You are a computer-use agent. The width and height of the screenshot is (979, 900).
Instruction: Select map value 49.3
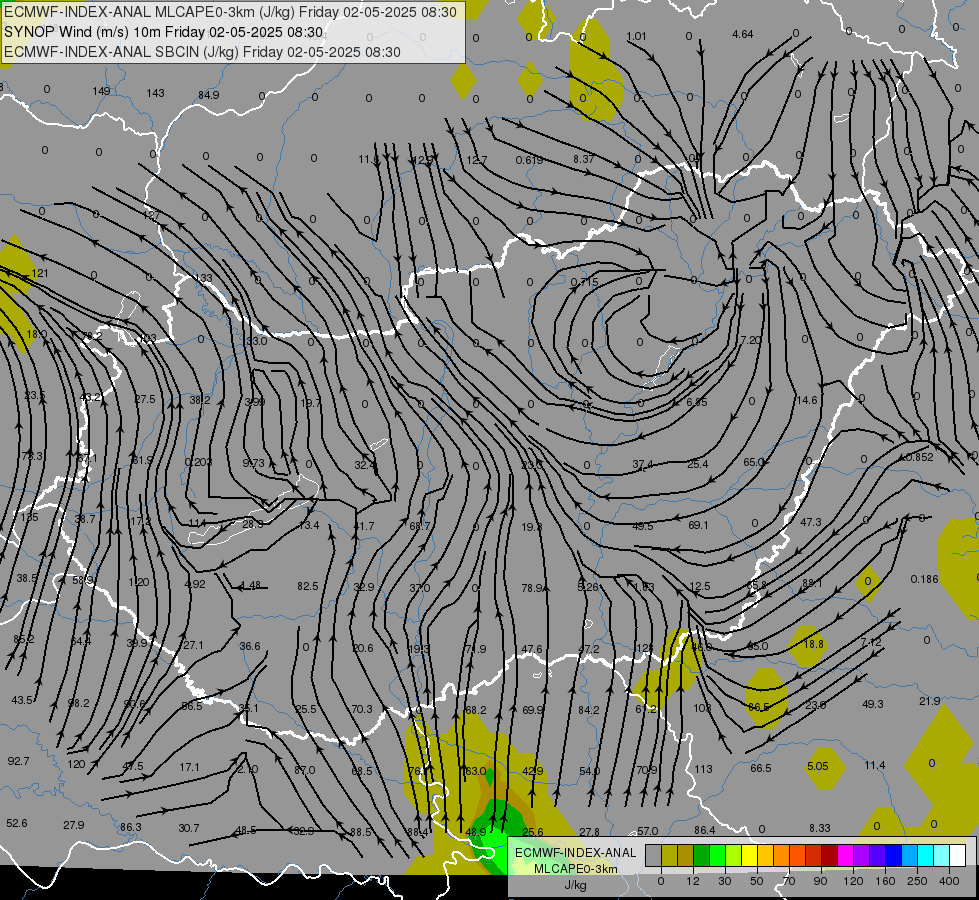pos(873,704)
